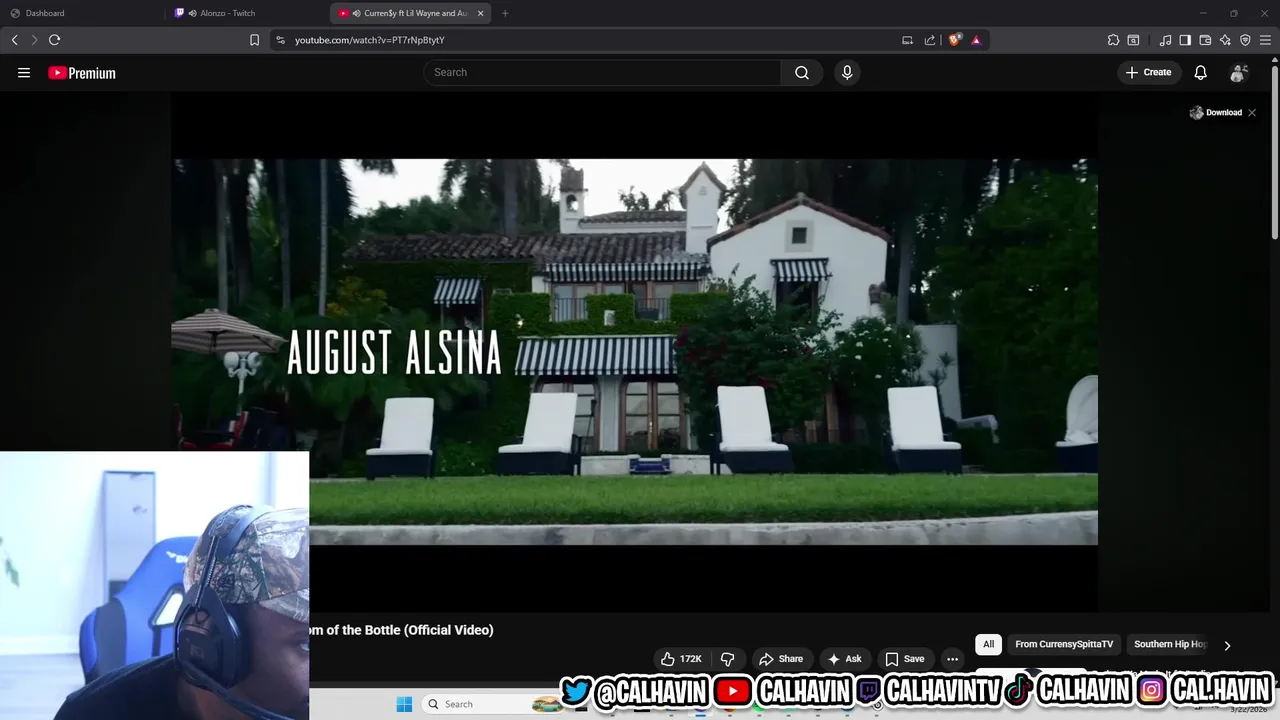Image resolution: width=1280 pixels, height=720 pixels.
Task: Go forward with browser forward arrow
Action: [x=34, y=40]
